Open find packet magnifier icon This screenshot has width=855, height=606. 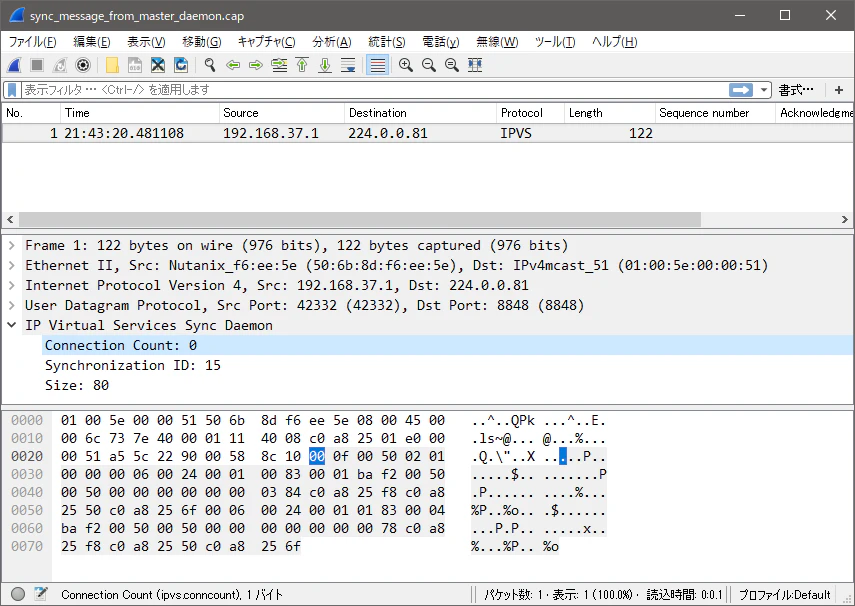click(x=210, y=65)
